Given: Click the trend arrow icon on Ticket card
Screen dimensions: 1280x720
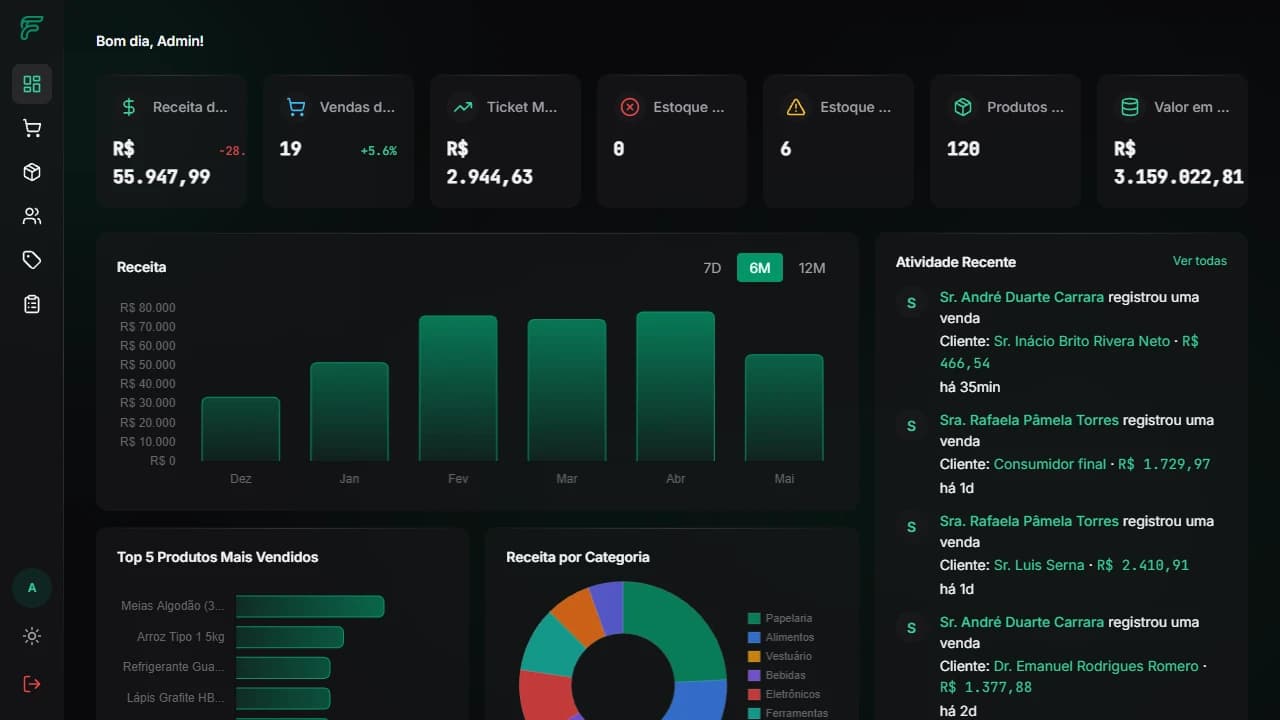Looking at the screenshot, I should [x=463, y=107].
